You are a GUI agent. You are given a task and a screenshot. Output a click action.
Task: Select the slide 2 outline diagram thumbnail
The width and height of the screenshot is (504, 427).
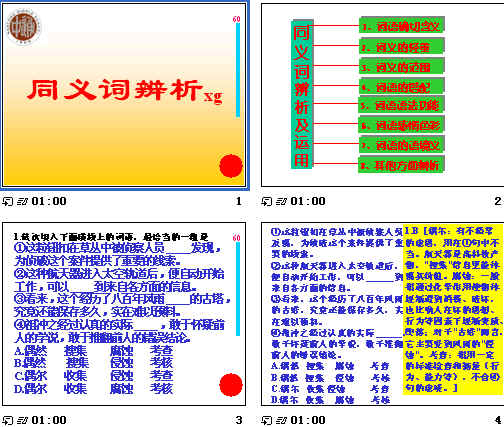coord(382,95)
